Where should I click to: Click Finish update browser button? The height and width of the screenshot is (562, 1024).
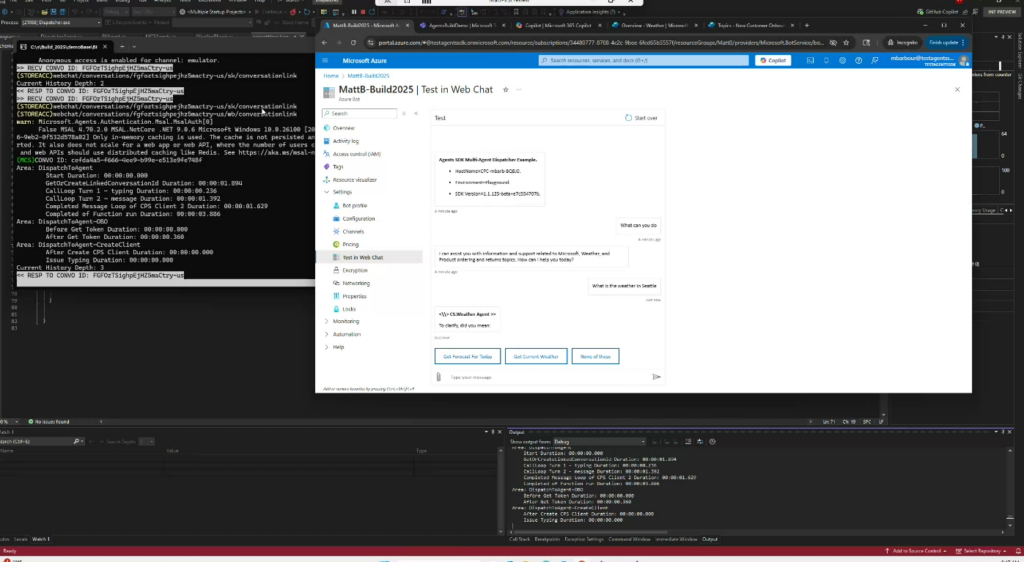point(946,43)
